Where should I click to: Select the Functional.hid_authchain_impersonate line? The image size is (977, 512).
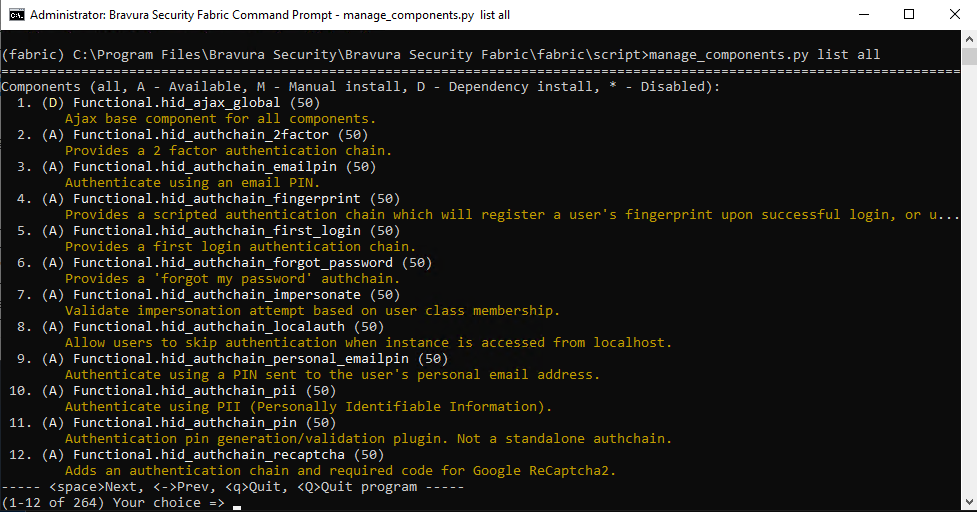coord(220,295)
